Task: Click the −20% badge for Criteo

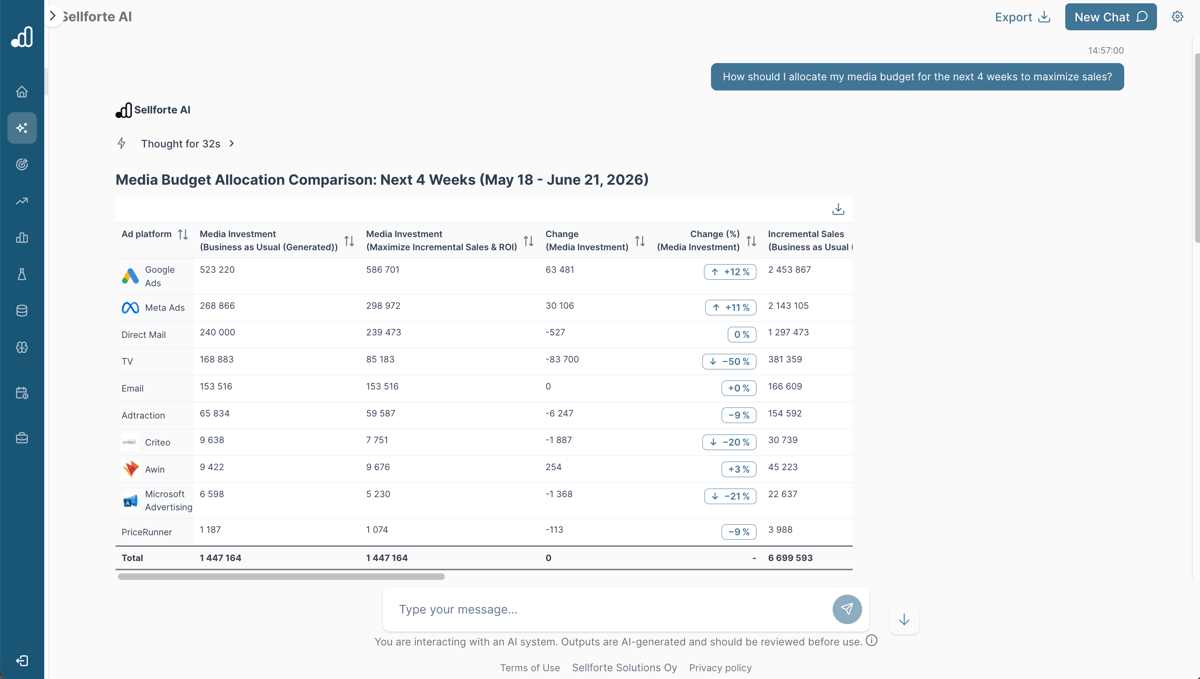Action: click(x=729, y=442)
